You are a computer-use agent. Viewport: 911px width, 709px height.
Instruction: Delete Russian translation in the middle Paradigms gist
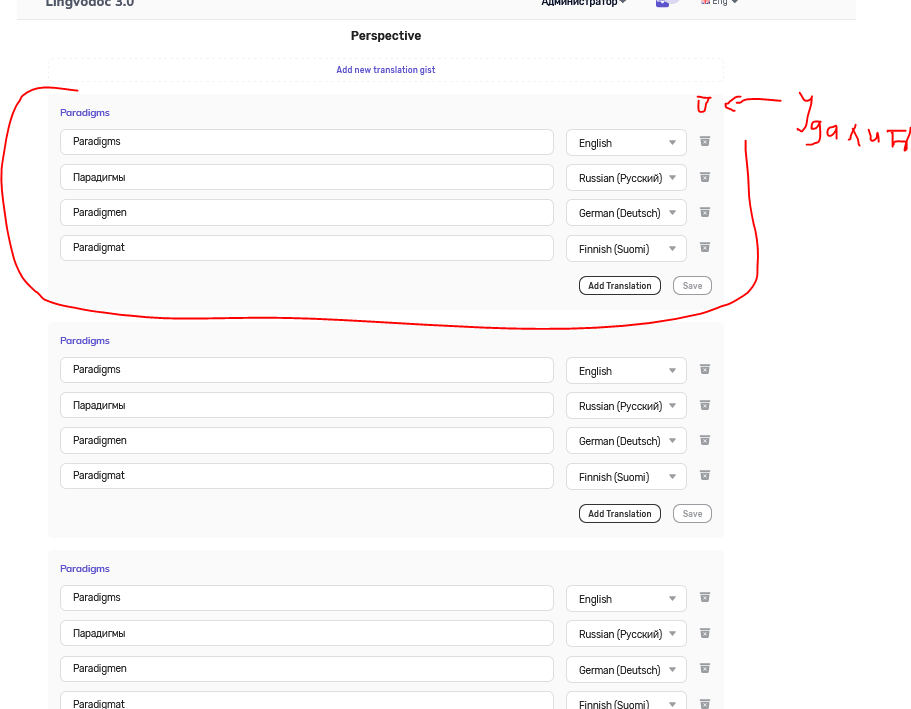705,405
